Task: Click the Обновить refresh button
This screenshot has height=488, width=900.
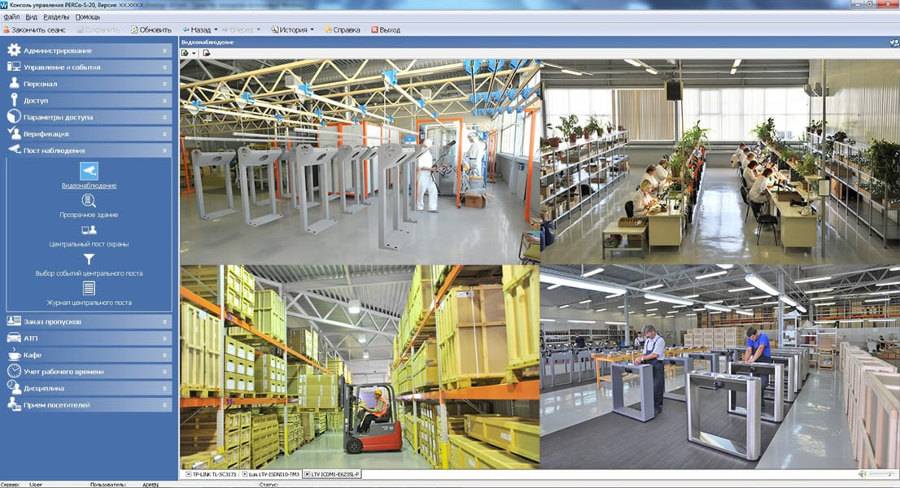Action: [x=150, y=30]
